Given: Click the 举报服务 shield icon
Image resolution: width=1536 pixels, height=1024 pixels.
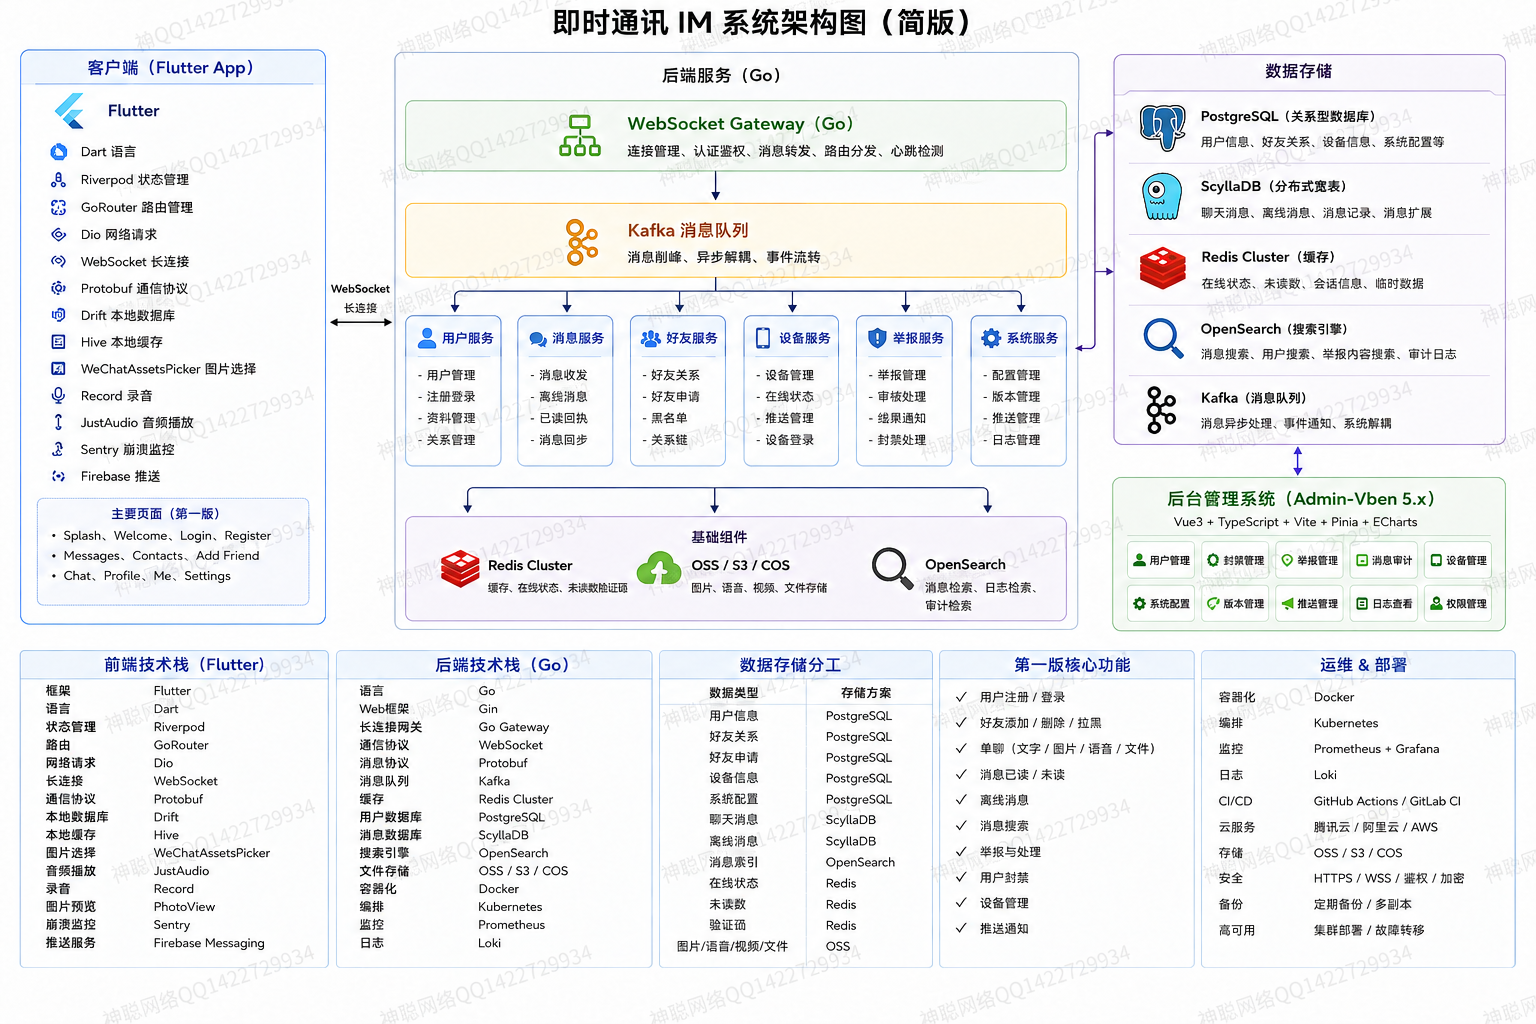Looking at the screenshot, I should point(877,338).
